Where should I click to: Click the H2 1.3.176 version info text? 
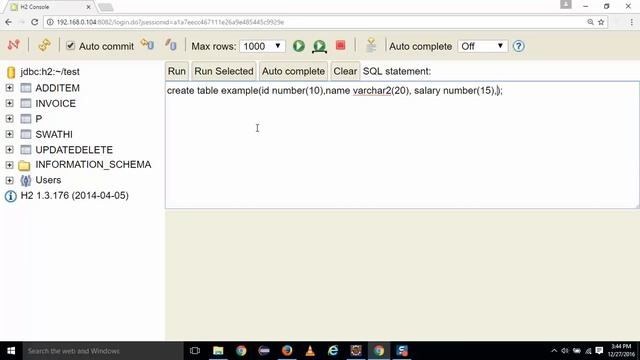pos(74,196)
